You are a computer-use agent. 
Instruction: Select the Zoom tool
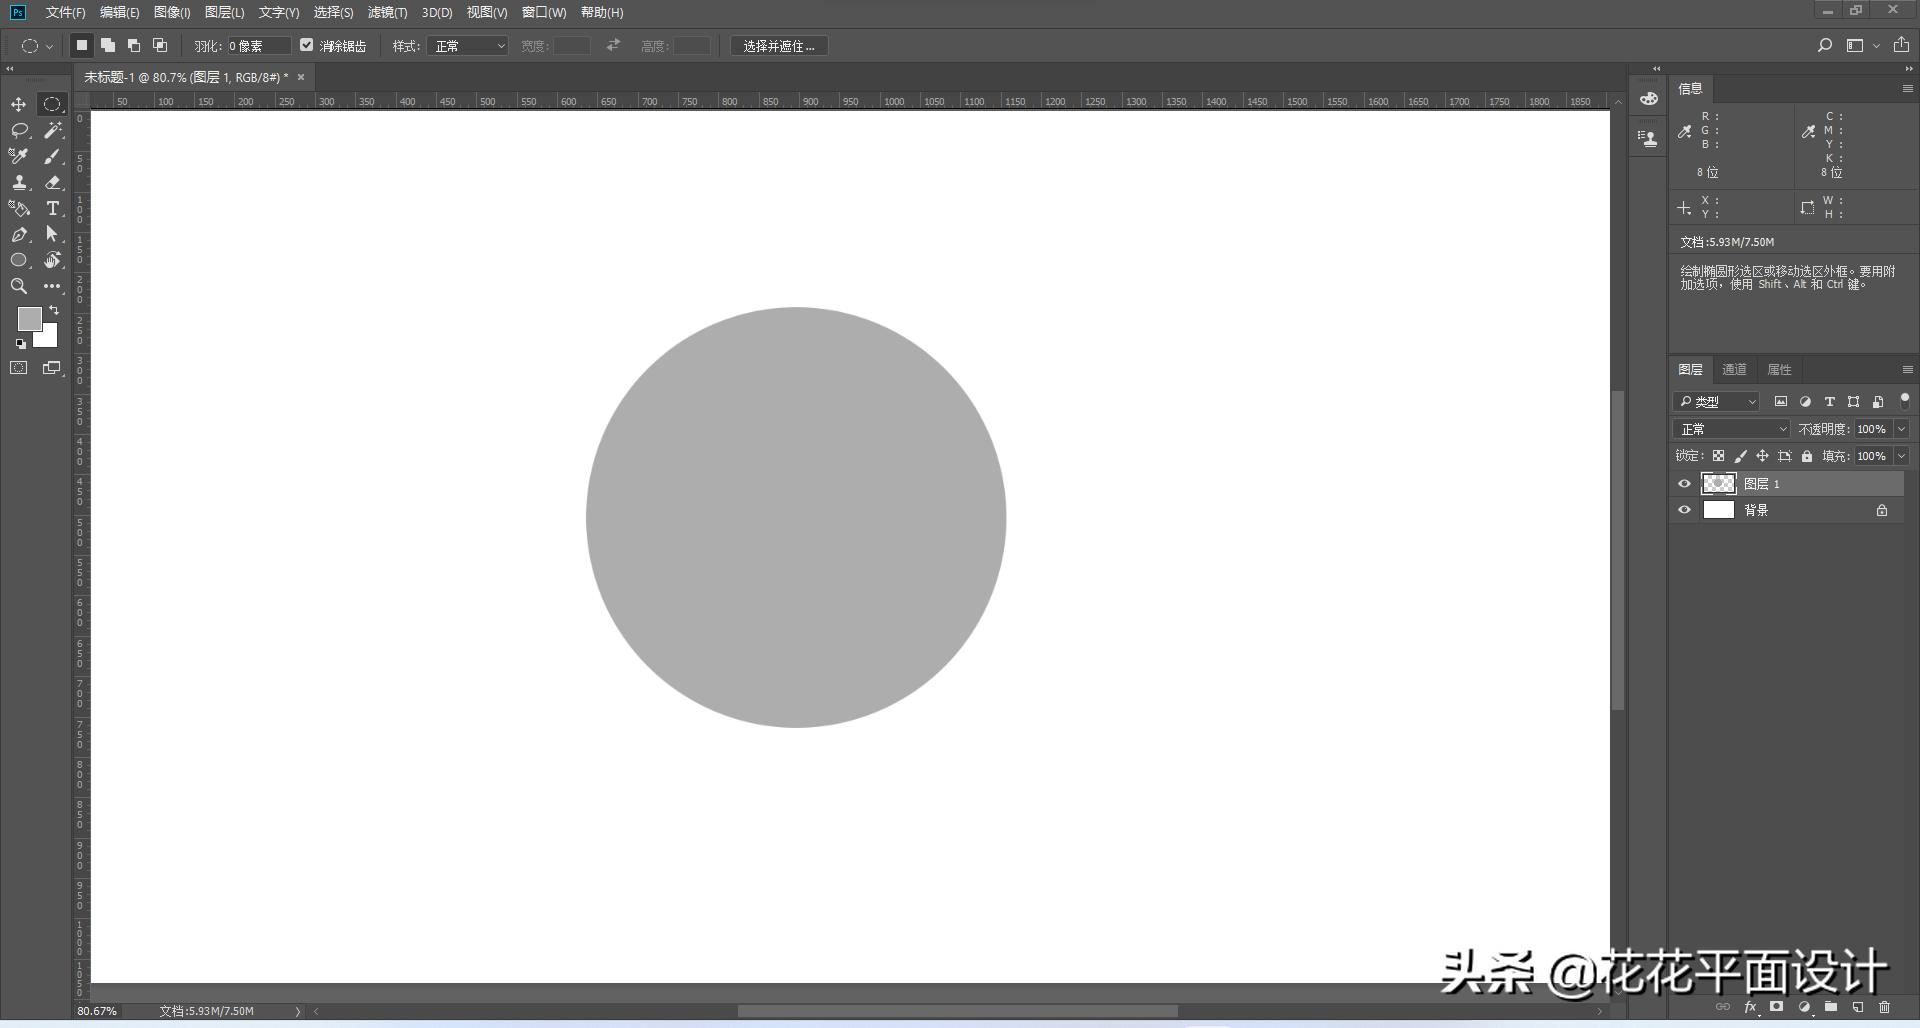(19, 287)
